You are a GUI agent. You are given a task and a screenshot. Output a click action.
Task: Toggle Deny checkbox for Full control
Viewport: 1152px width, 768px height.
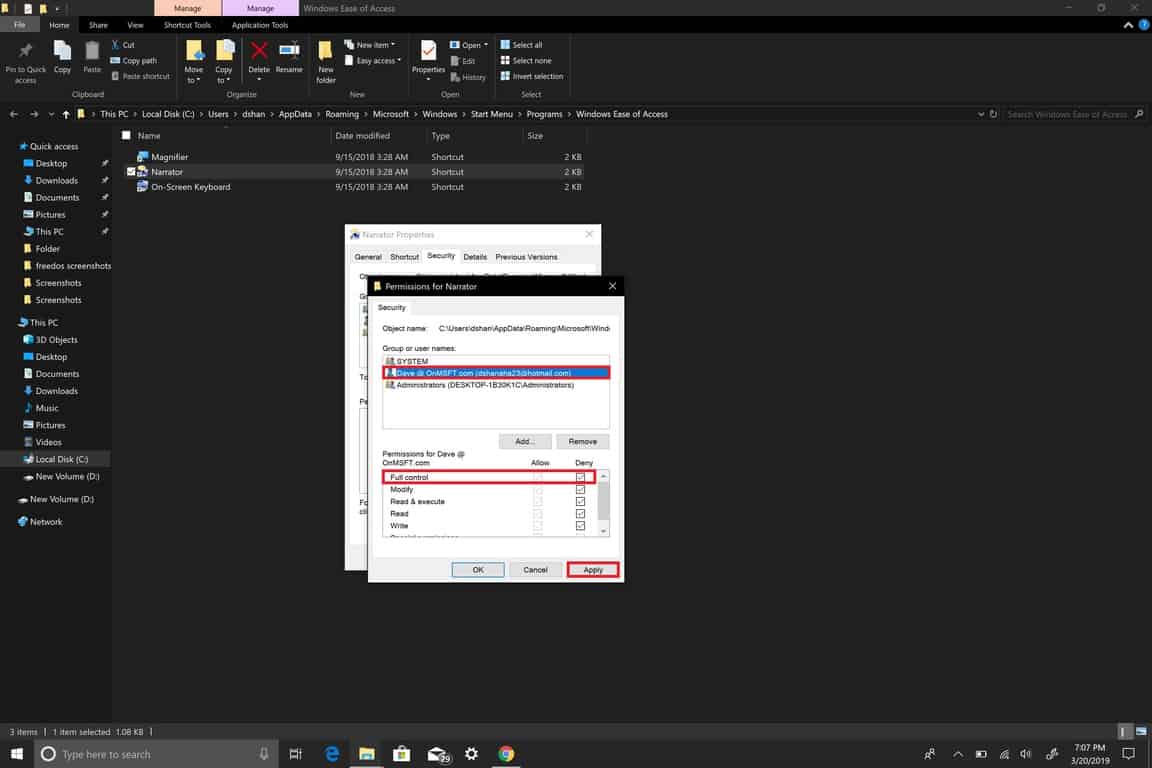coord(580,478)
